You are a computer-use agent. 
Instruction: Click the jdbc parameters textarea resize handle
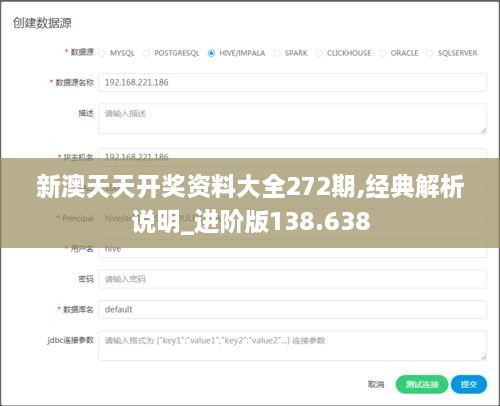pyautogui.click(x=483, y=357)
